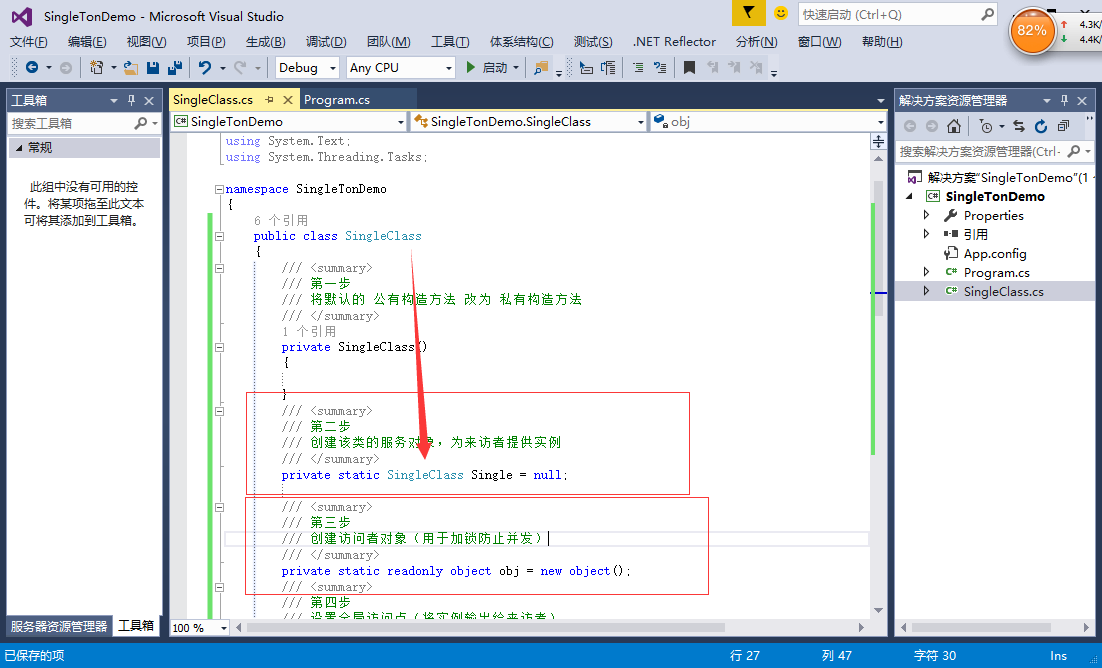1102x668 pixels.
Task: Open the 调试(D) menu
Action: (326, 41)
